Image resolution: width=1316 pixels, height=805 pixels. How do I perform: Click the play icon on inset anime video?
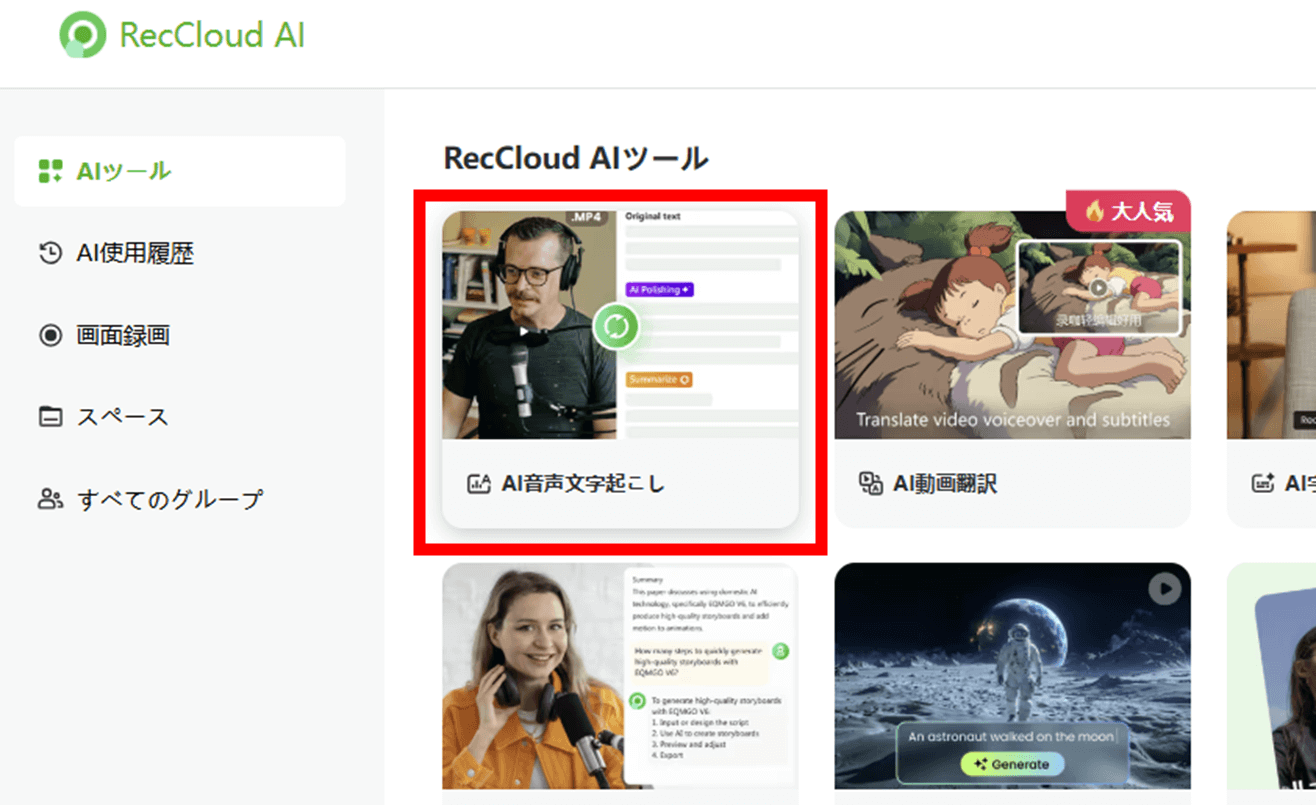tap(1099, 287)
